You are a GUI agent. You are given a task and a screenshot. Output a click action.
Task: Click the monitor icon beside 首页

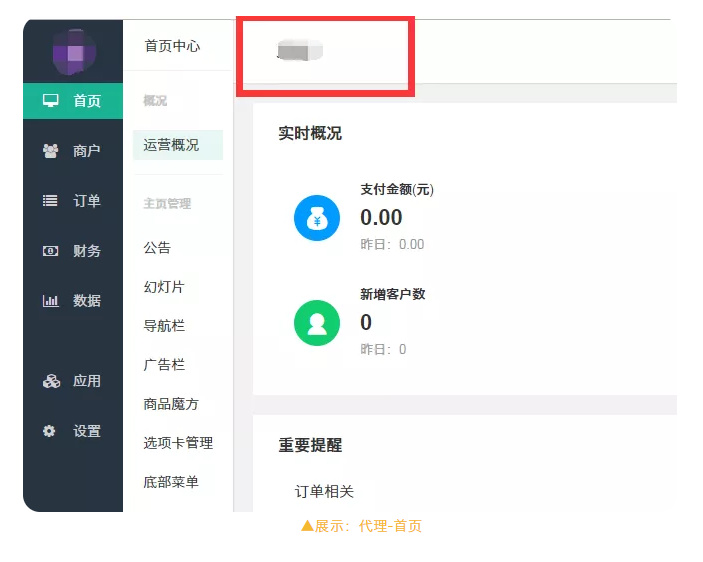point(51,100)
